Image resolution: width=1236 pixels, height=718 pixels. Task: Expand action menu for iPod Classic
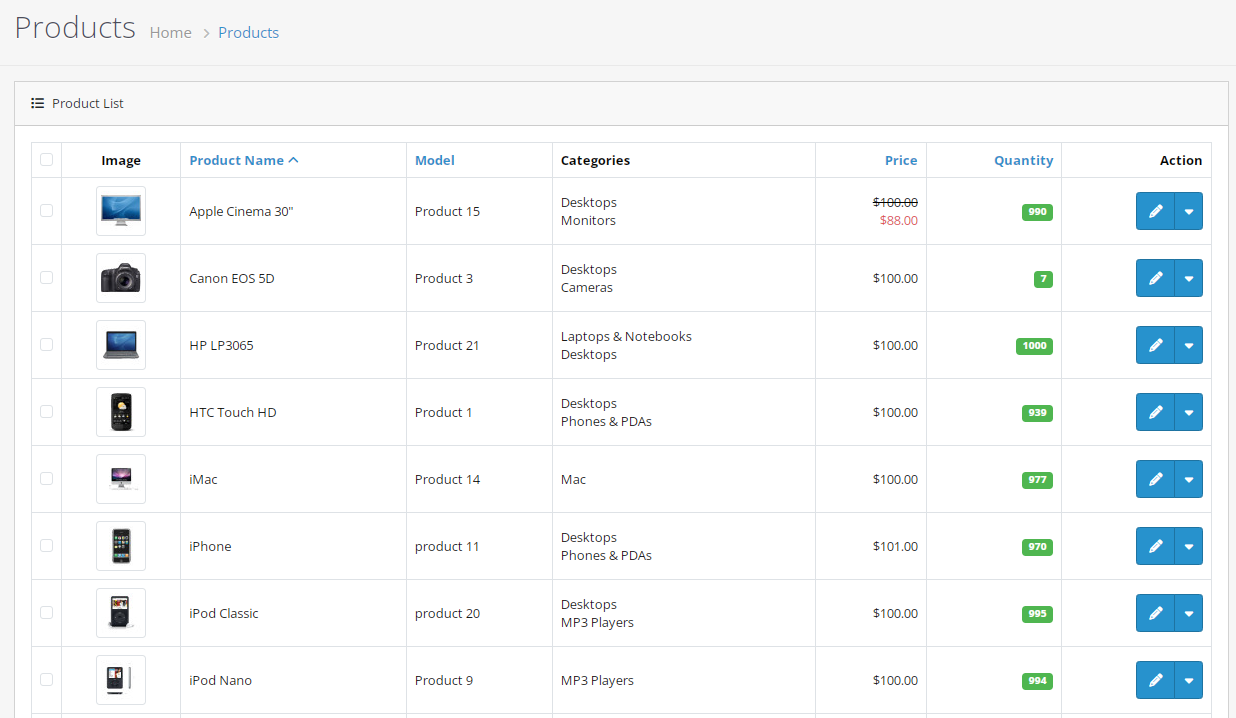1189,613
